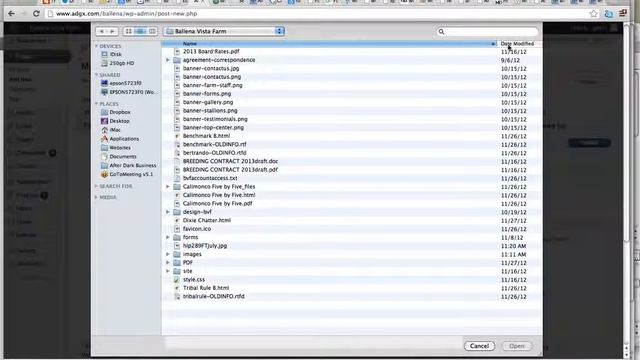Sort files by Name column header
The height and width of the screenshot is (360, 640).
(330, 44)
